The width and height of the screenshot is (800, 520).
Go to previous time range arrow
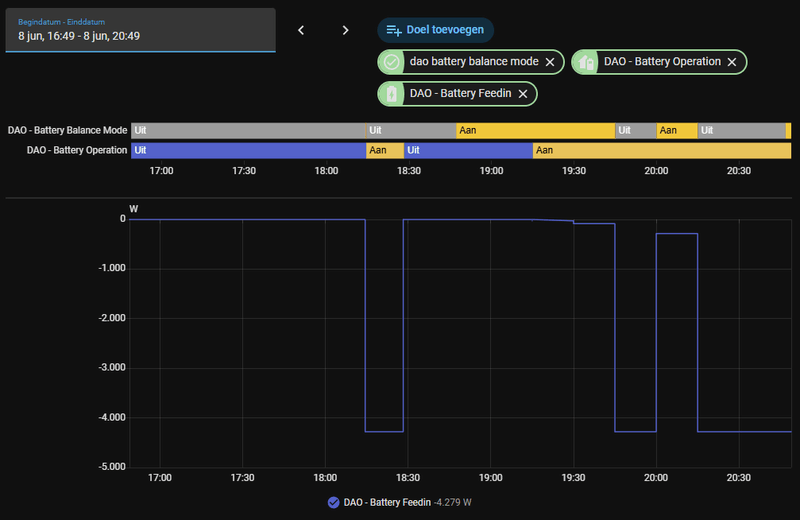pos(301,31)
